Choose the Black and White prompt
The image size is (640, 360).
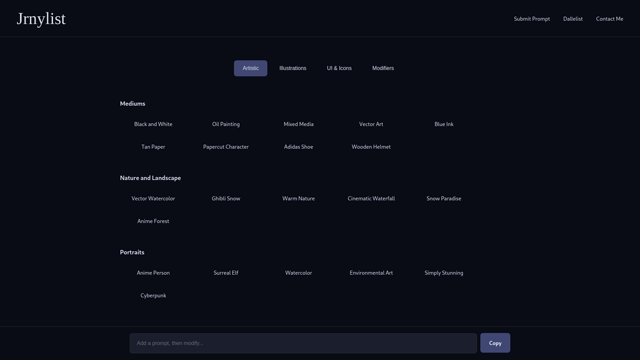(x=153, y=124)
